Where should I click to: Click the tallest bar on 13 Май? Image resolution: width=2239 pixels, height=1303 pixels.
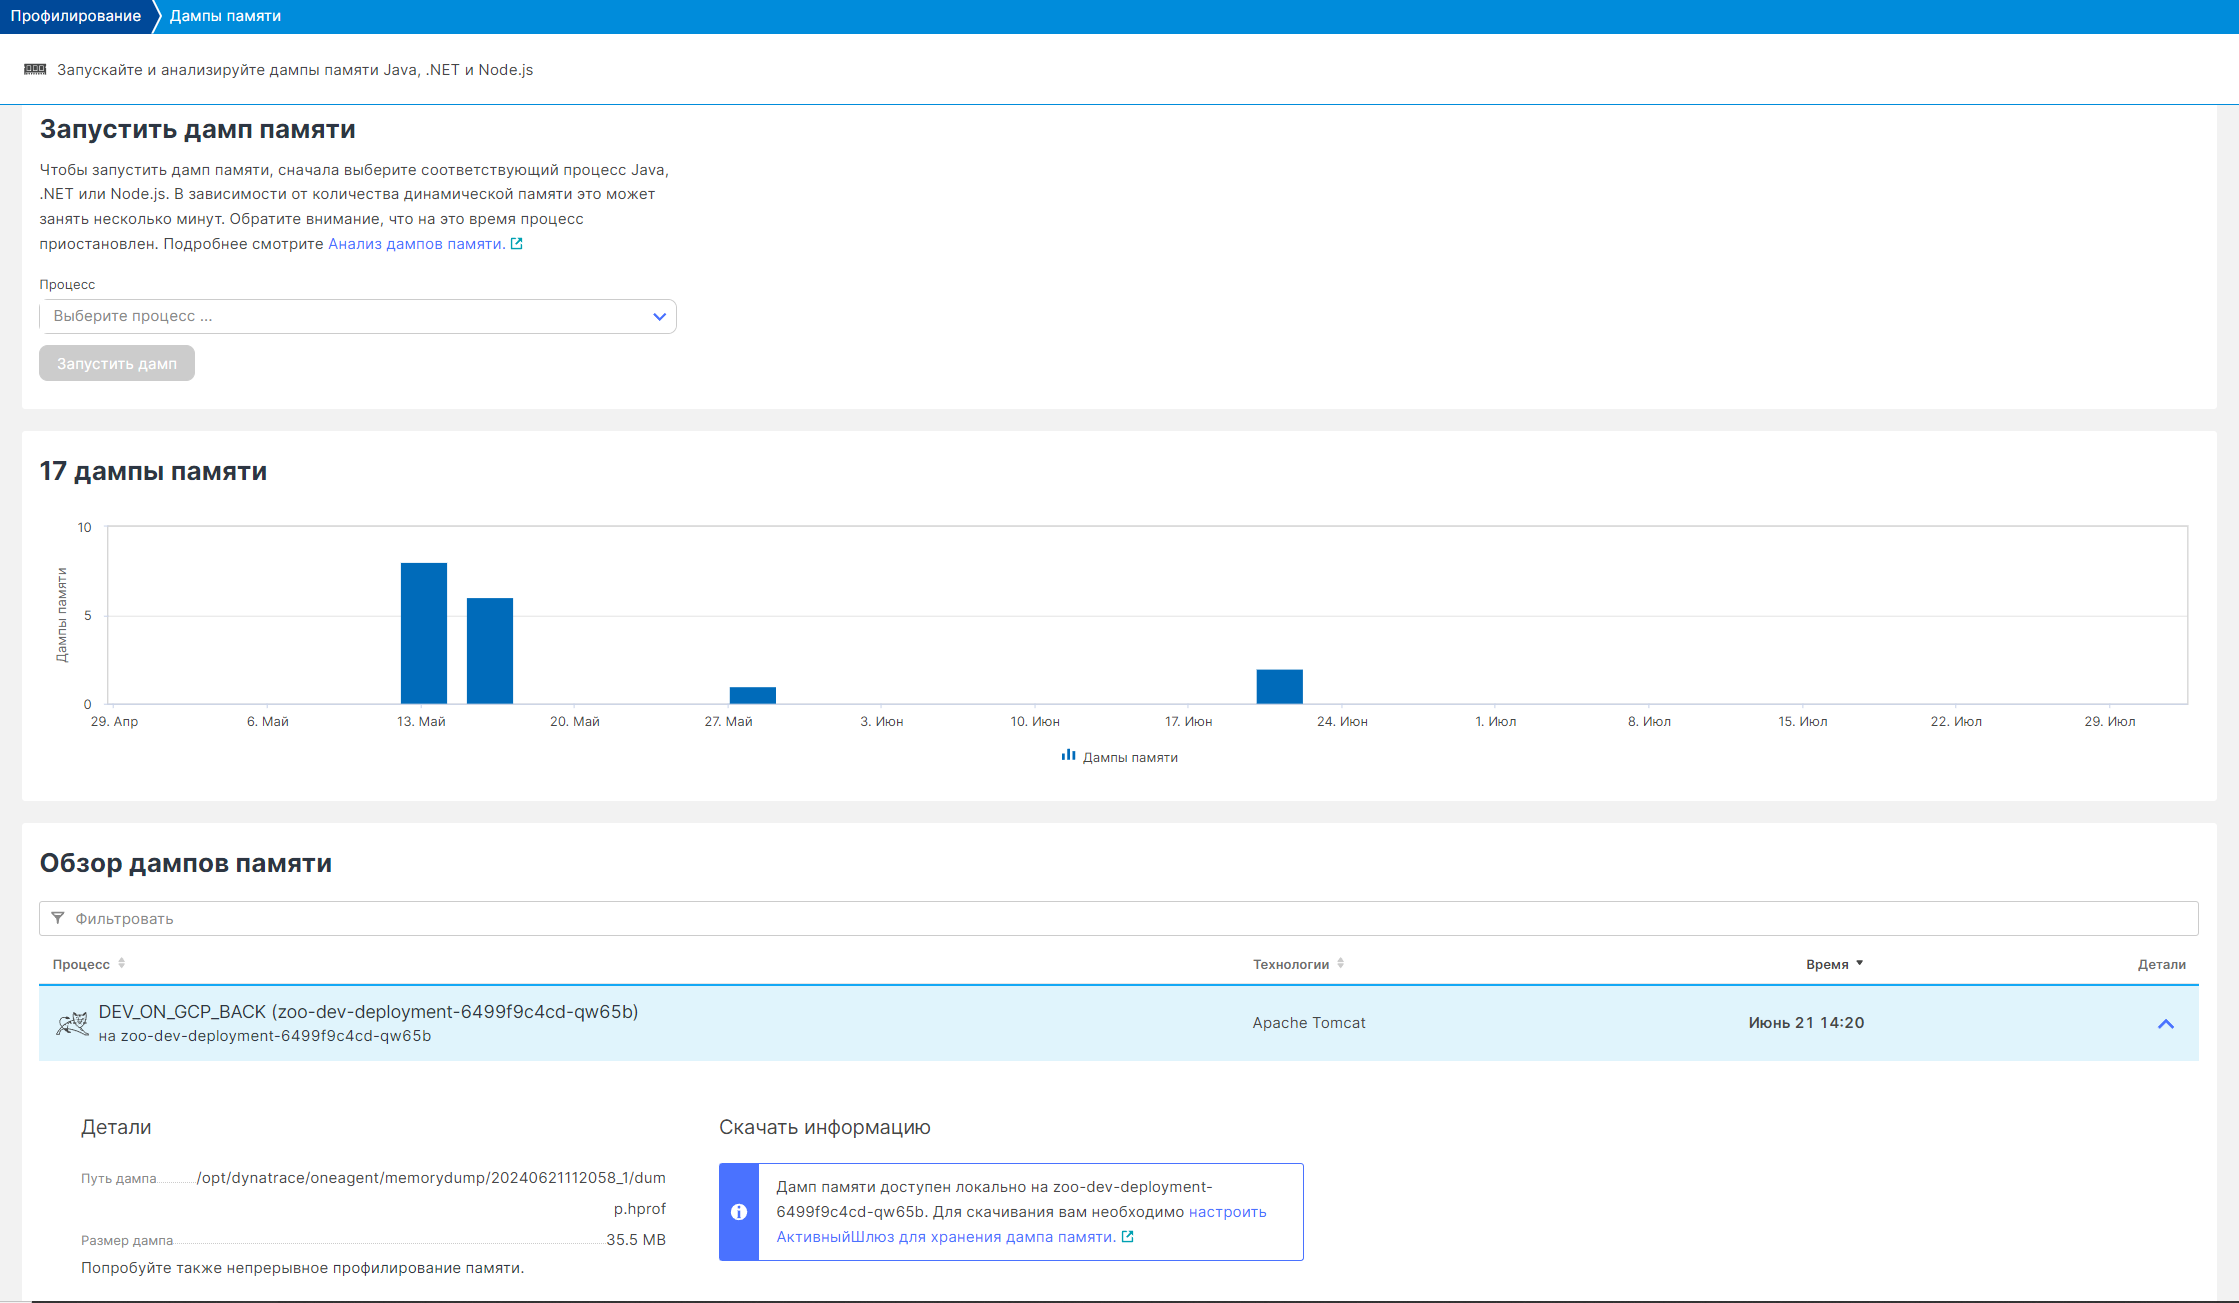[423, 633]
